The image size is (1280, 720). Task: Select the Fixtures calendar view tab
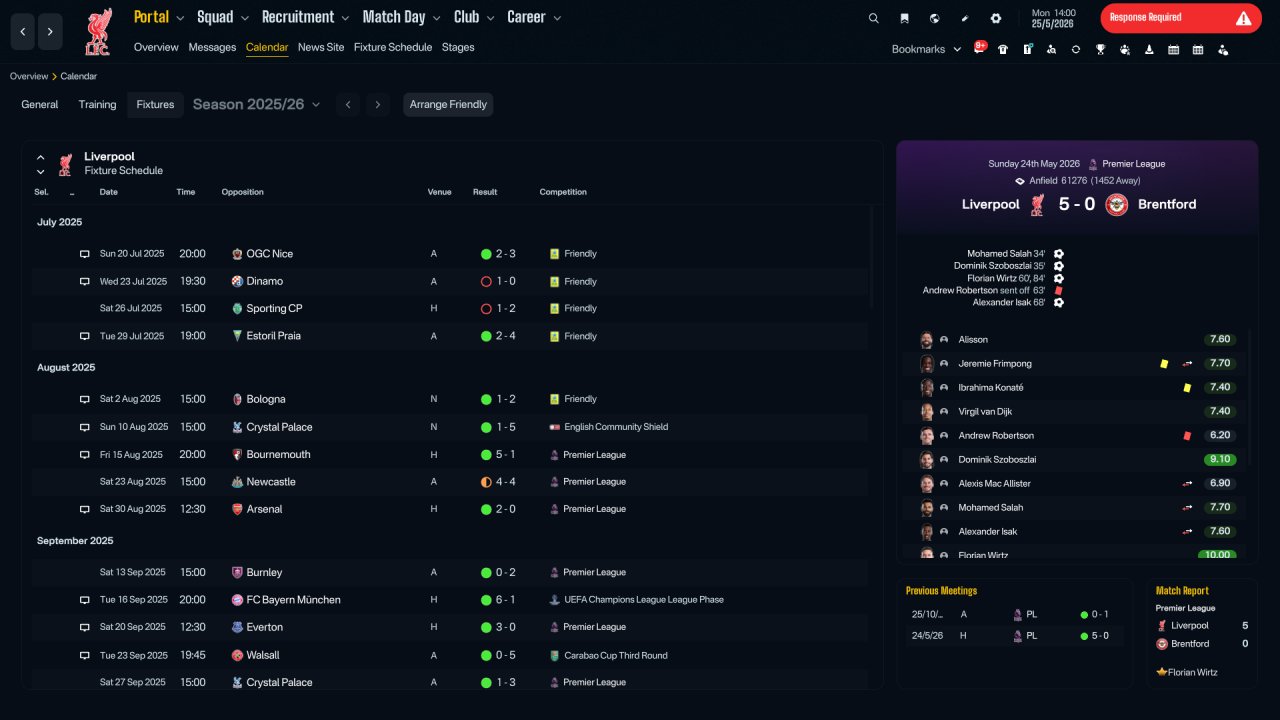click(x=155, y=105)
